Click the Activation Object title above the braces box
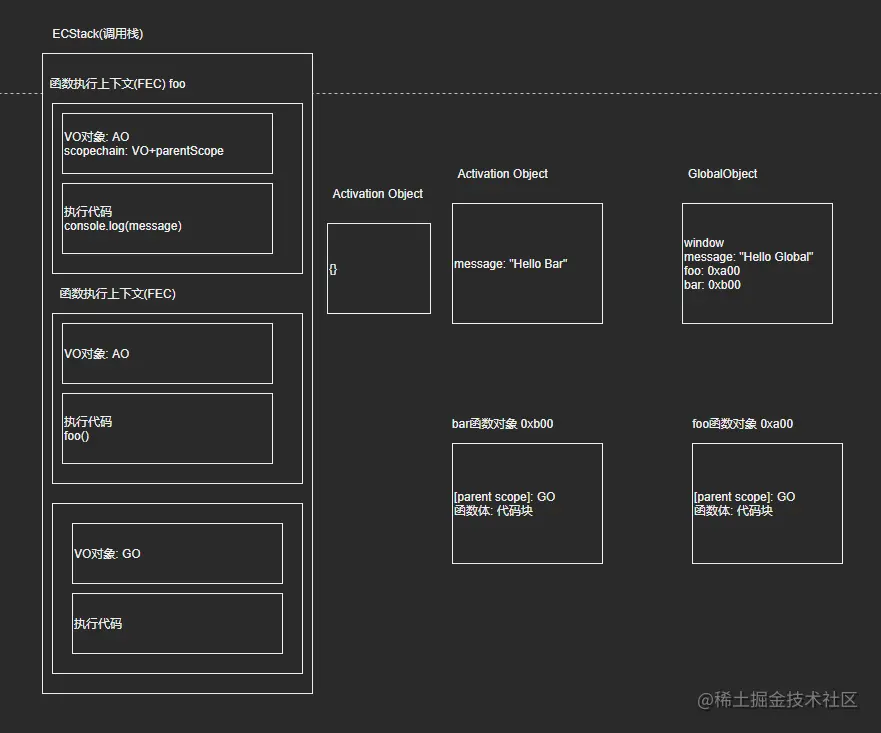Screen dimensions: 881x733 (378, 194)
